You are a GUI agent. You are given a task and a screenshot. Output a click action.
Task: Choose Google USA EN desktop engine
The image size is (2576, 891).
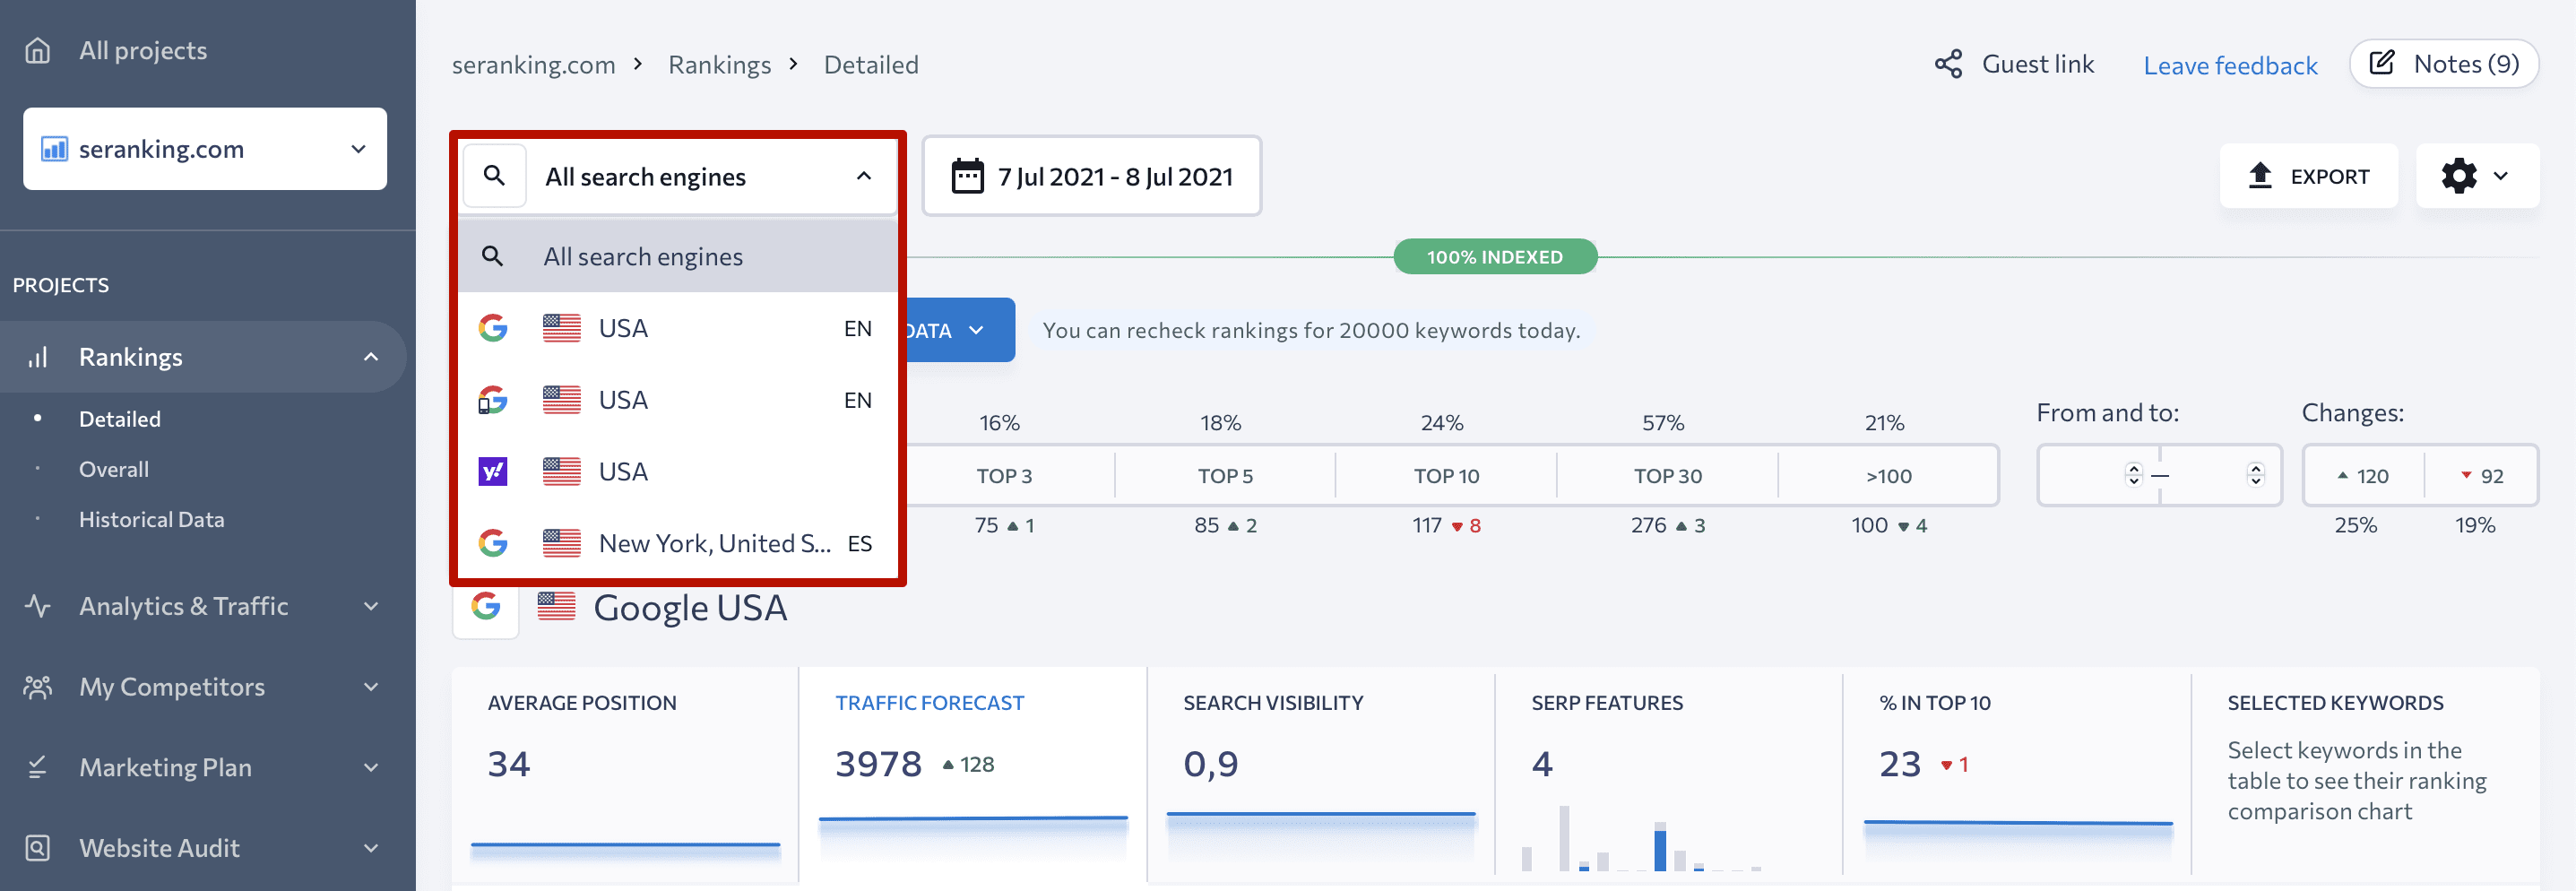click(678, 328)
